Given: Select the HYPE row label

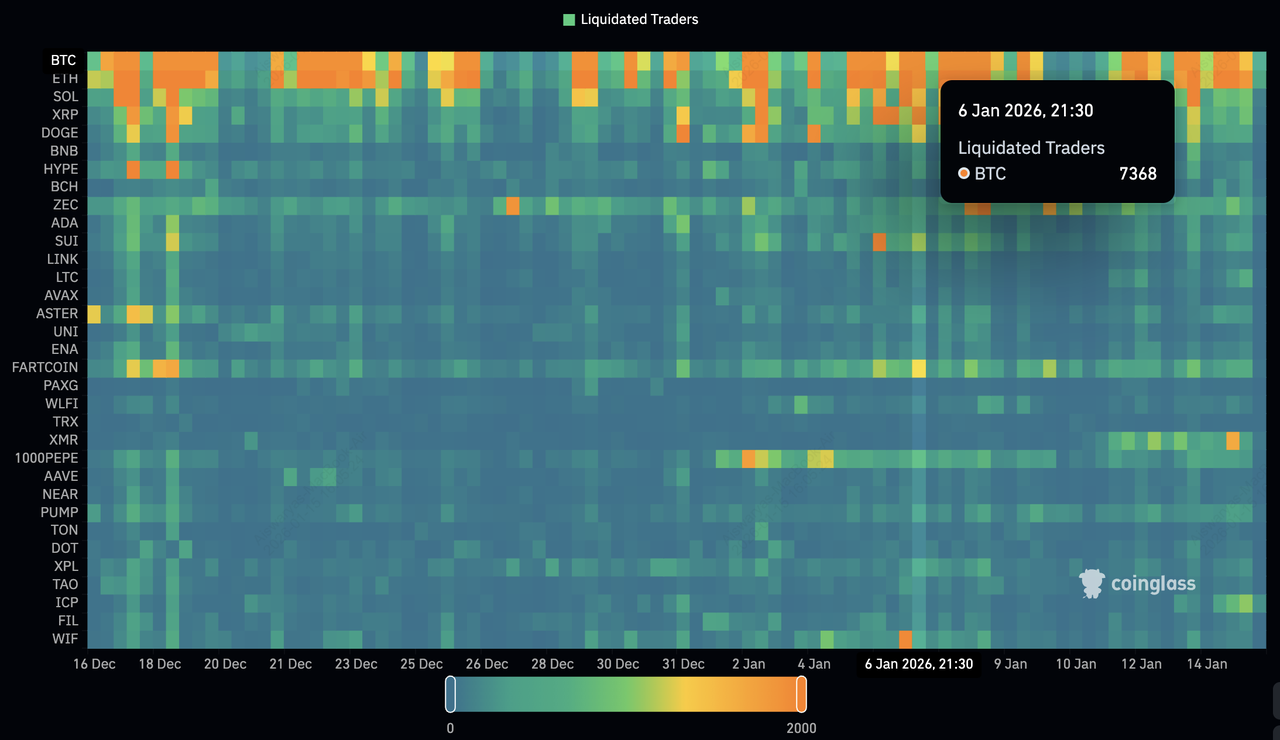Looking at the screenshot, I should tap(60, 169).
